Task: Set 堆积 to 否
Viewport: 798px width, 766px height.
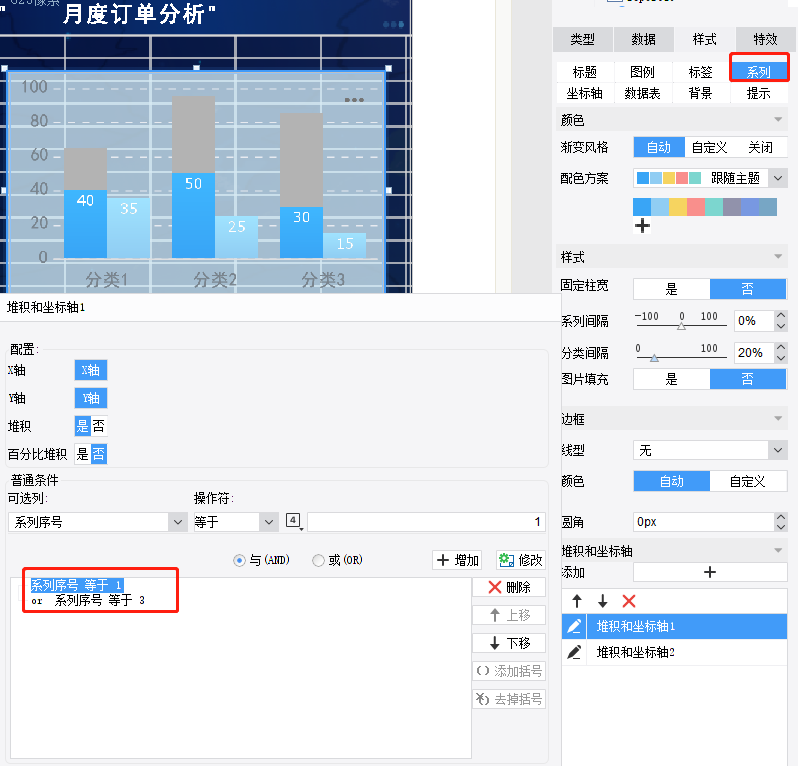Action: [x=99, y=425]
